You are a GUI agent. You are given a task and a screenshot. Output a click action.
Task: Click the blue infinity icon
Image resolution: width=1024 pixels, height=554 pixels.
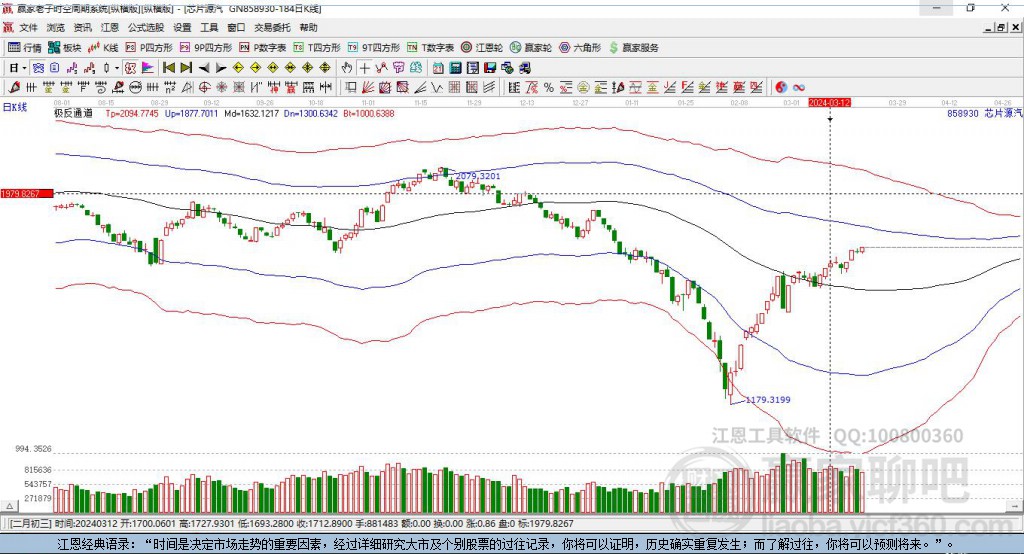[x=799, y=87]
